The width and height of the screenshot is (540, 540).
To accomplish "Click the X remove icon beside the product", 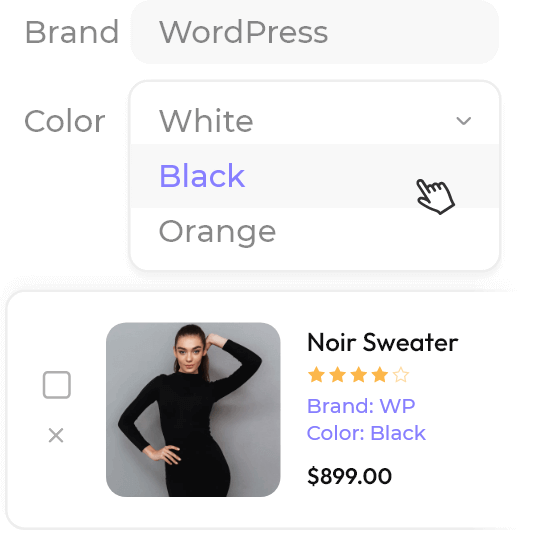I will coord(56,435).
